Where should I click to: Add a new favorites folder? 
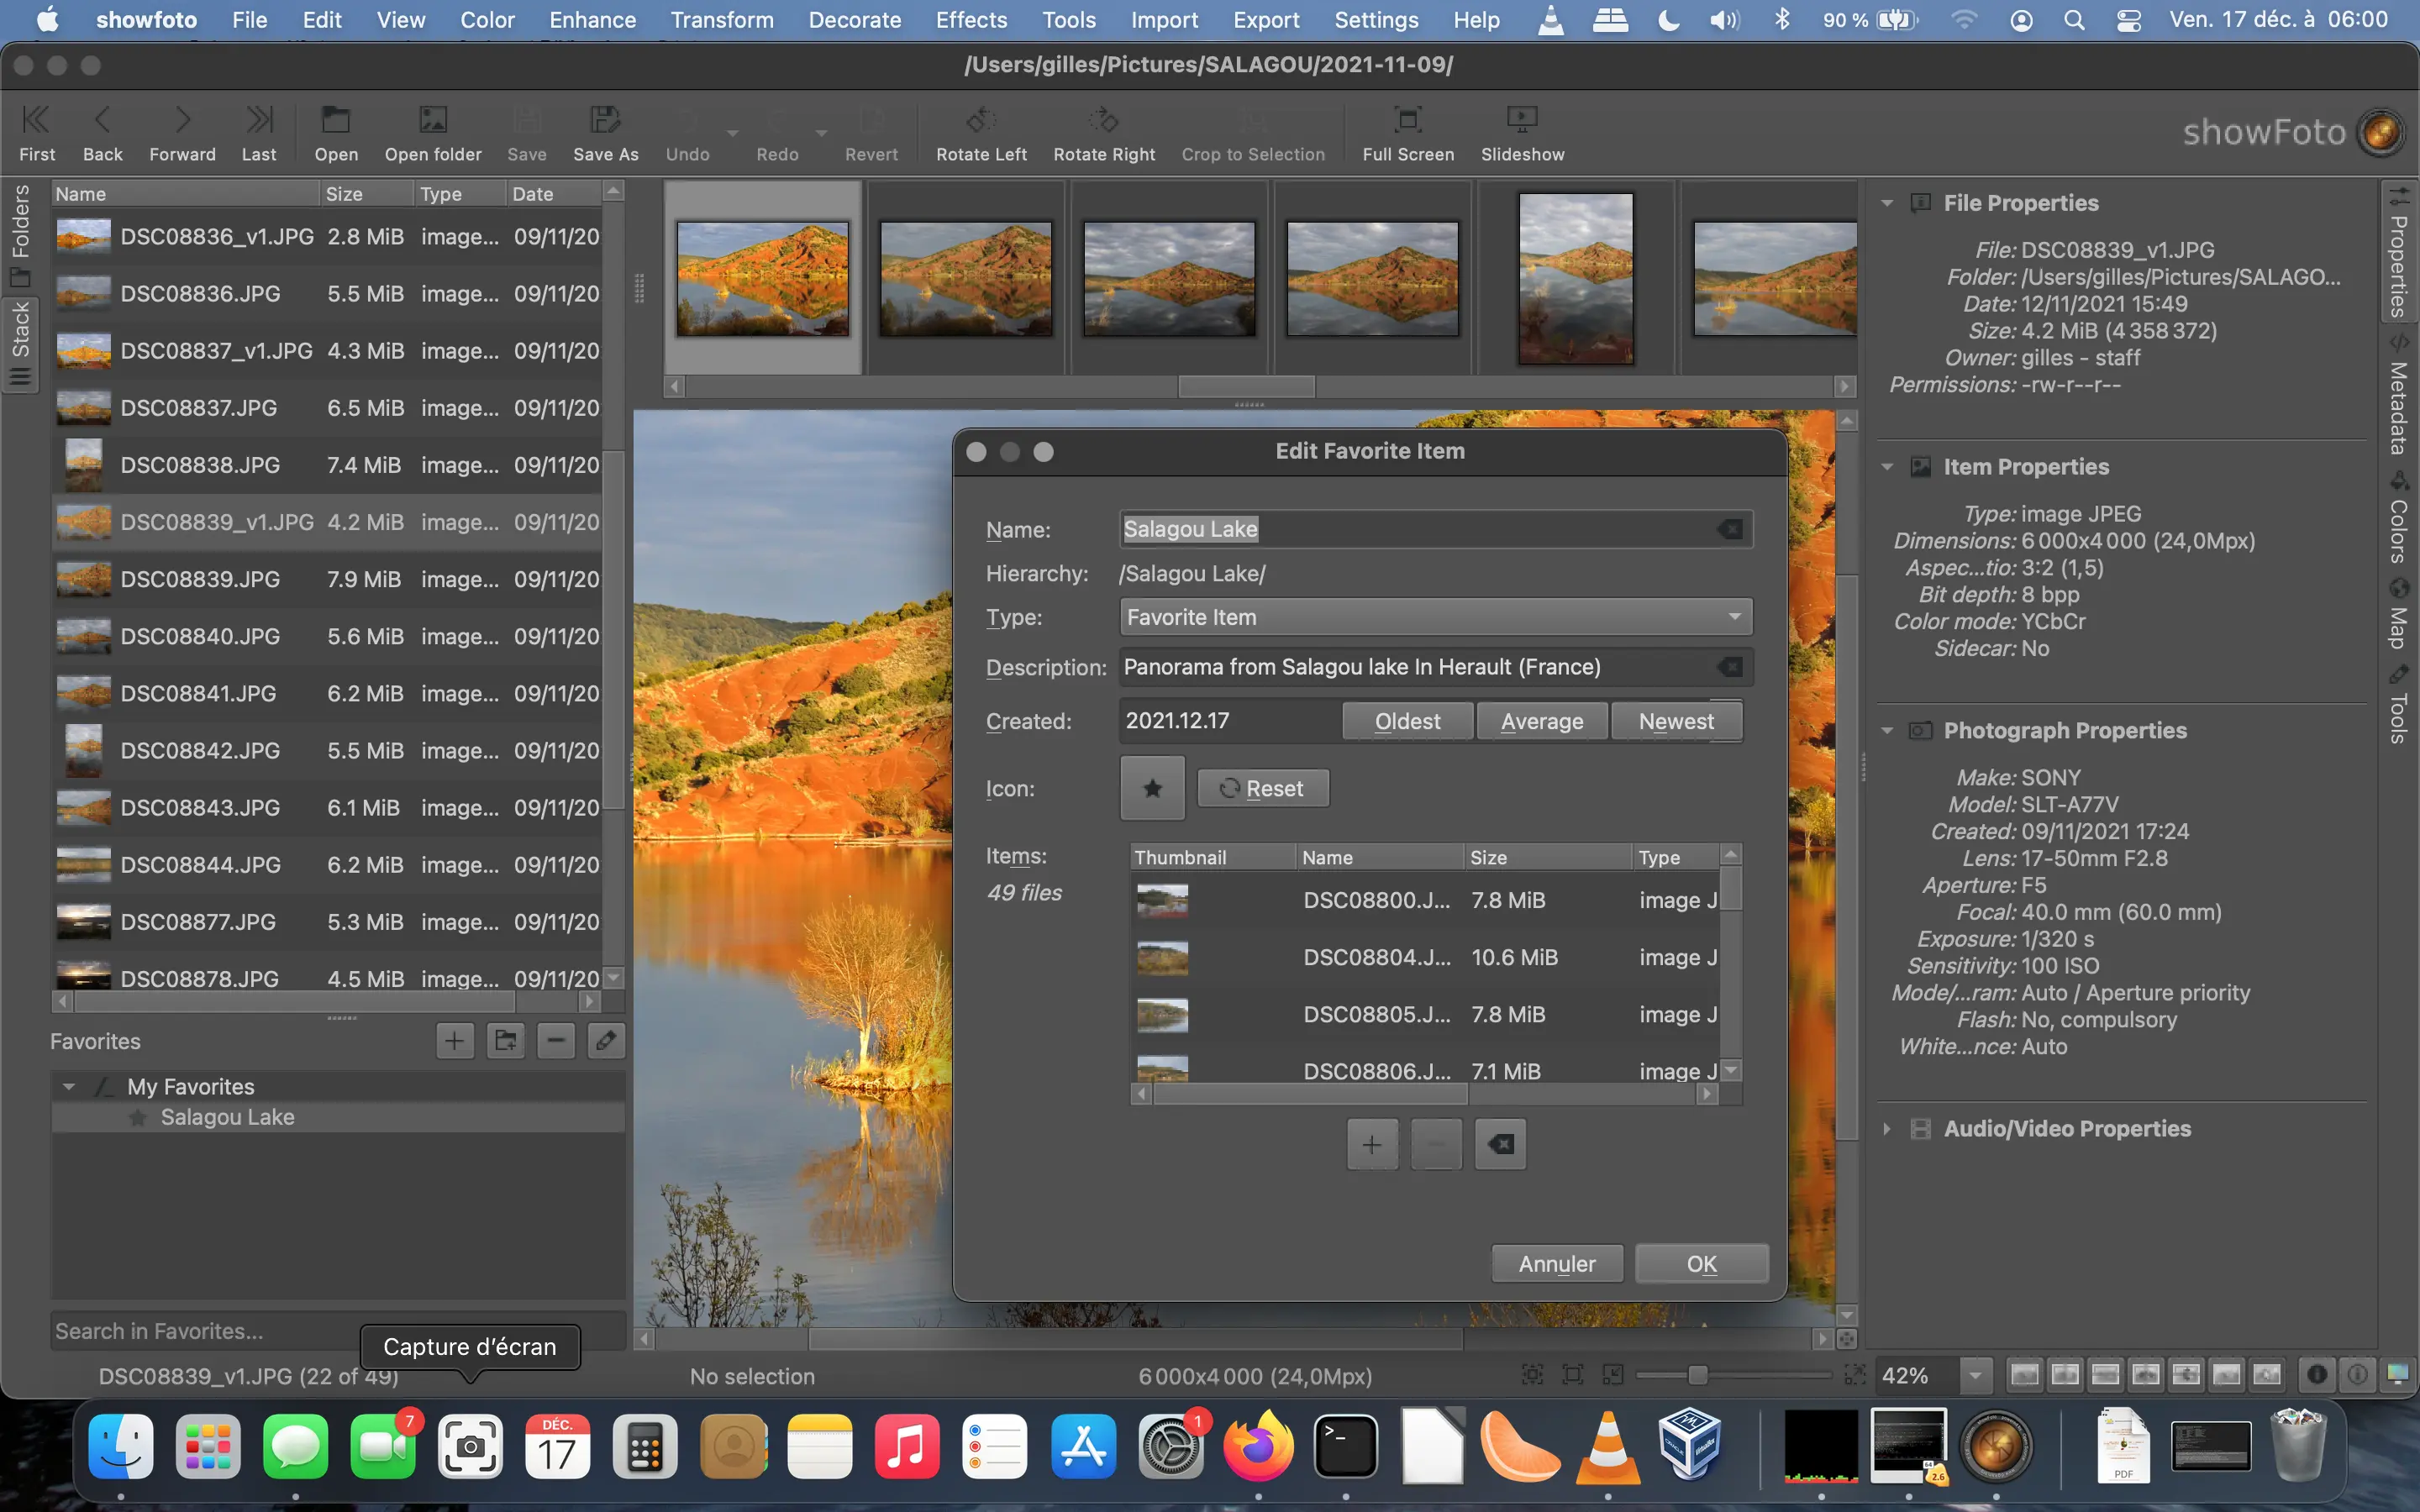[x=505, y=1041]
